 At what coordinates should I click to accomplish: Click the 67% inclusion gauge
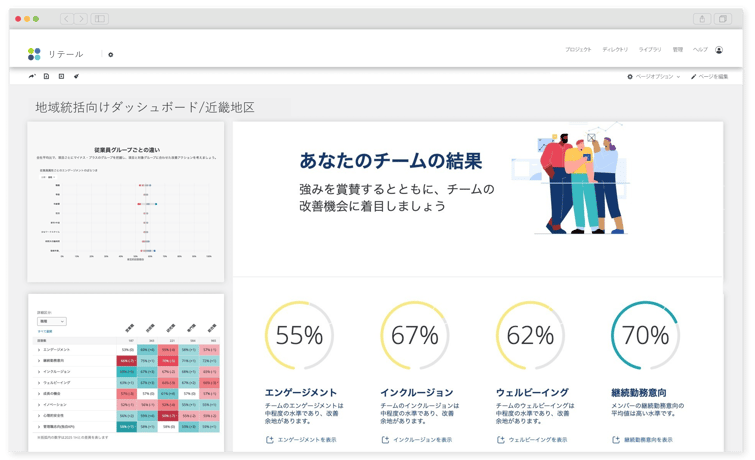point(415,335)
